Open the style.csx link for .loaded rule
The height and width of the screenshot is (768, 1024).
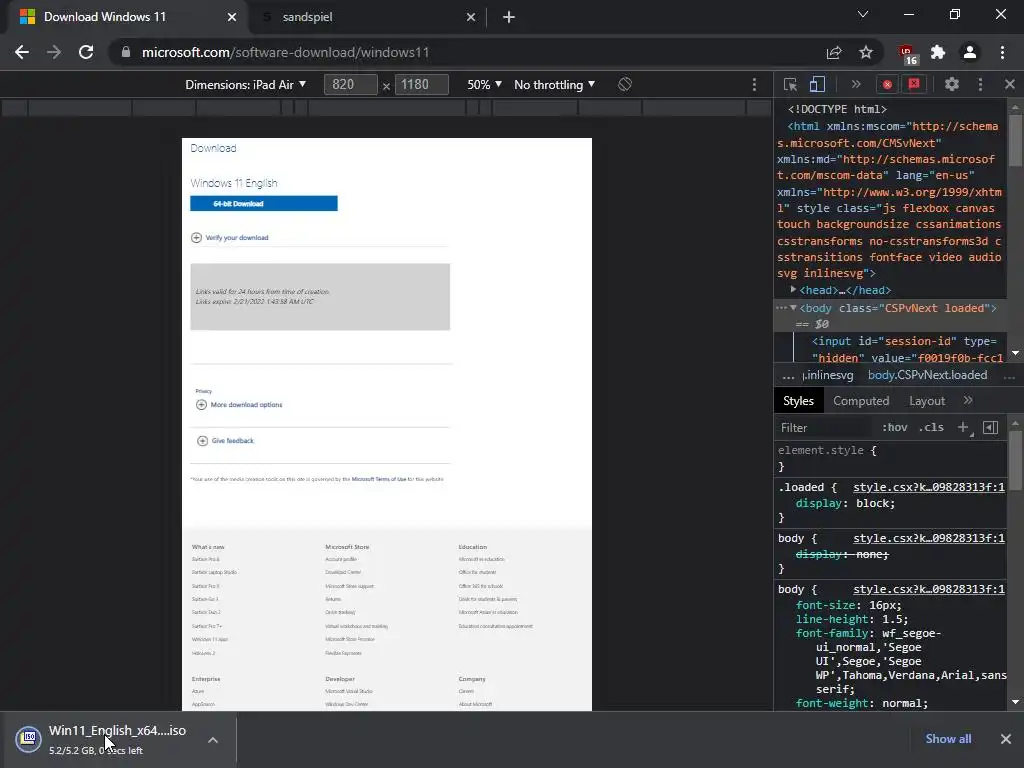click(x=929, y=487)
